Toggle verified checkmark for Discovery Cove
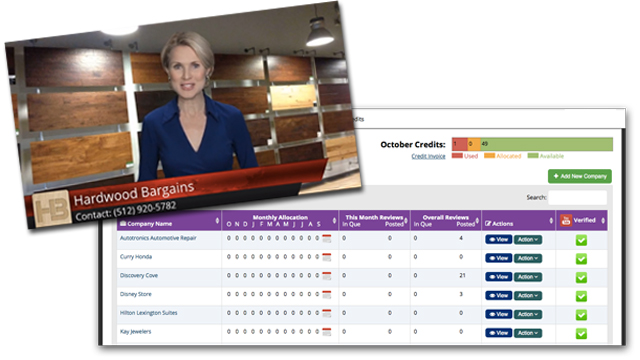 [x=581, y=278]
